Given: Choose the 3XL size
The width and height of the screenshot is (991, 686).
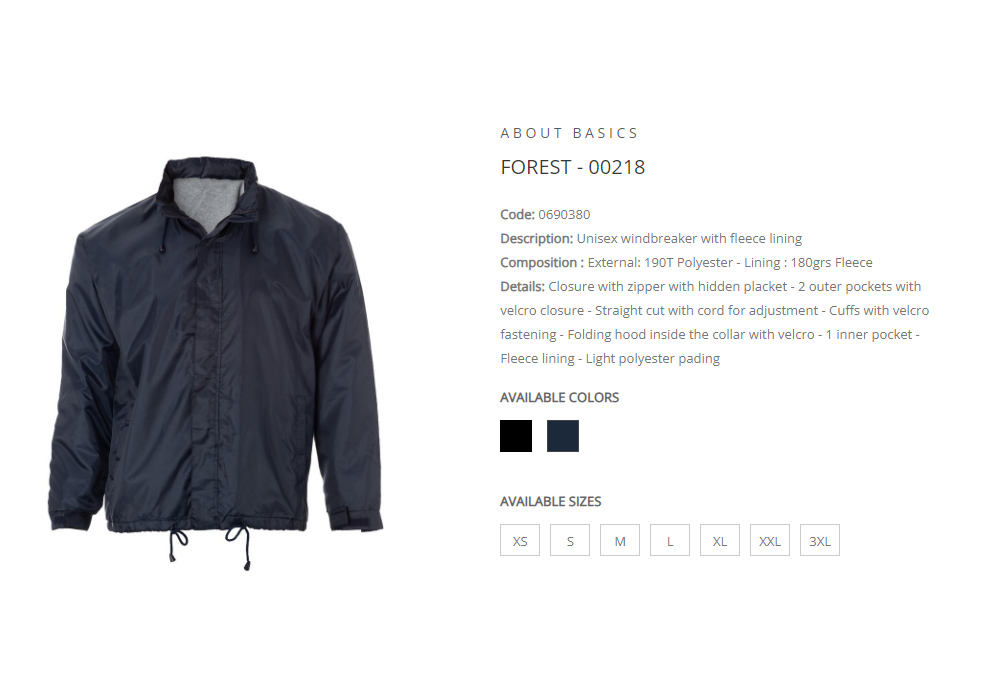Looking at the screenshot, I should (x=820, y=540).
